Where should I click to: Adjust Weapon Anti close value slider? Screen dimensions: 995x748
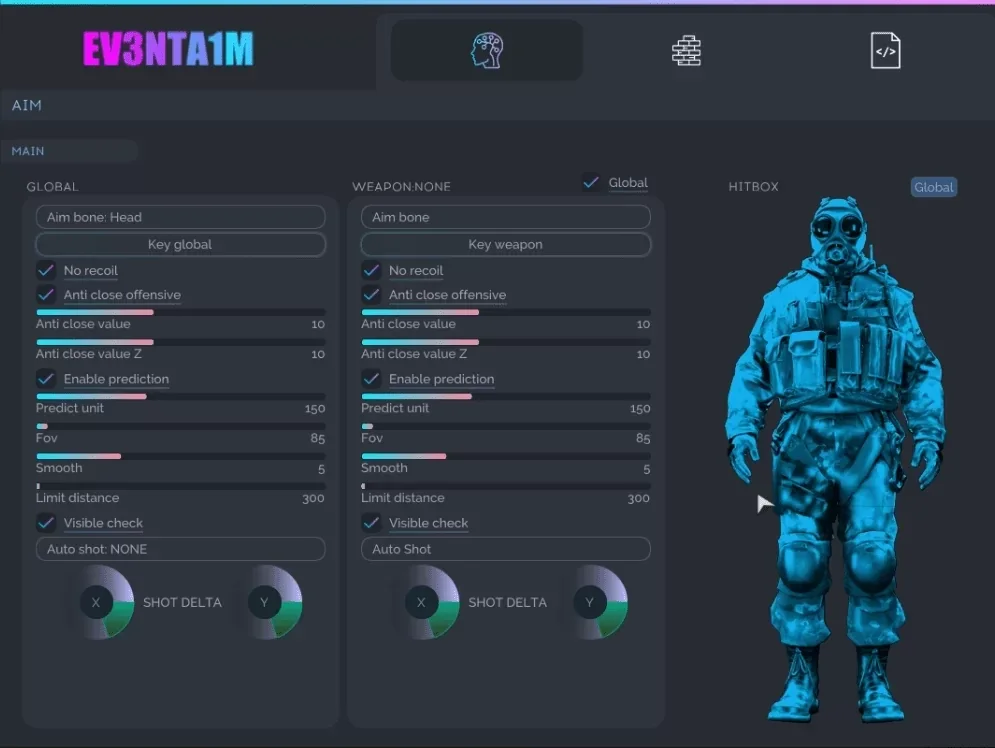[x=506, y=312]
